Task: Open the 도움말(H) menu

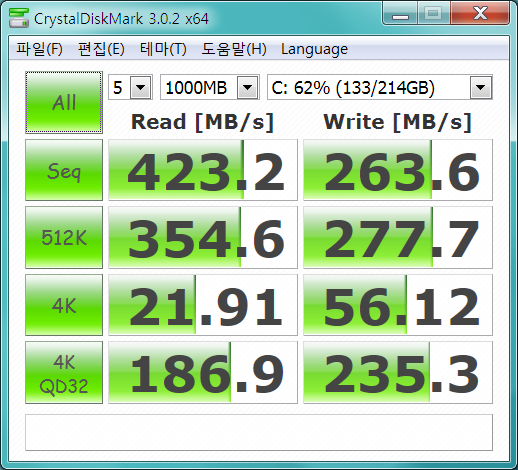Action: tap(234, 49)
